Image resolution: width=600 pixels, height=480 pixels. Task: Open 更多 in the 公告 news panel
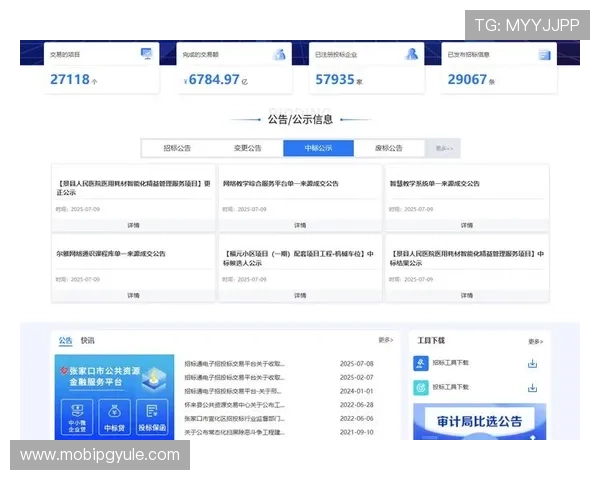(386, 340)
